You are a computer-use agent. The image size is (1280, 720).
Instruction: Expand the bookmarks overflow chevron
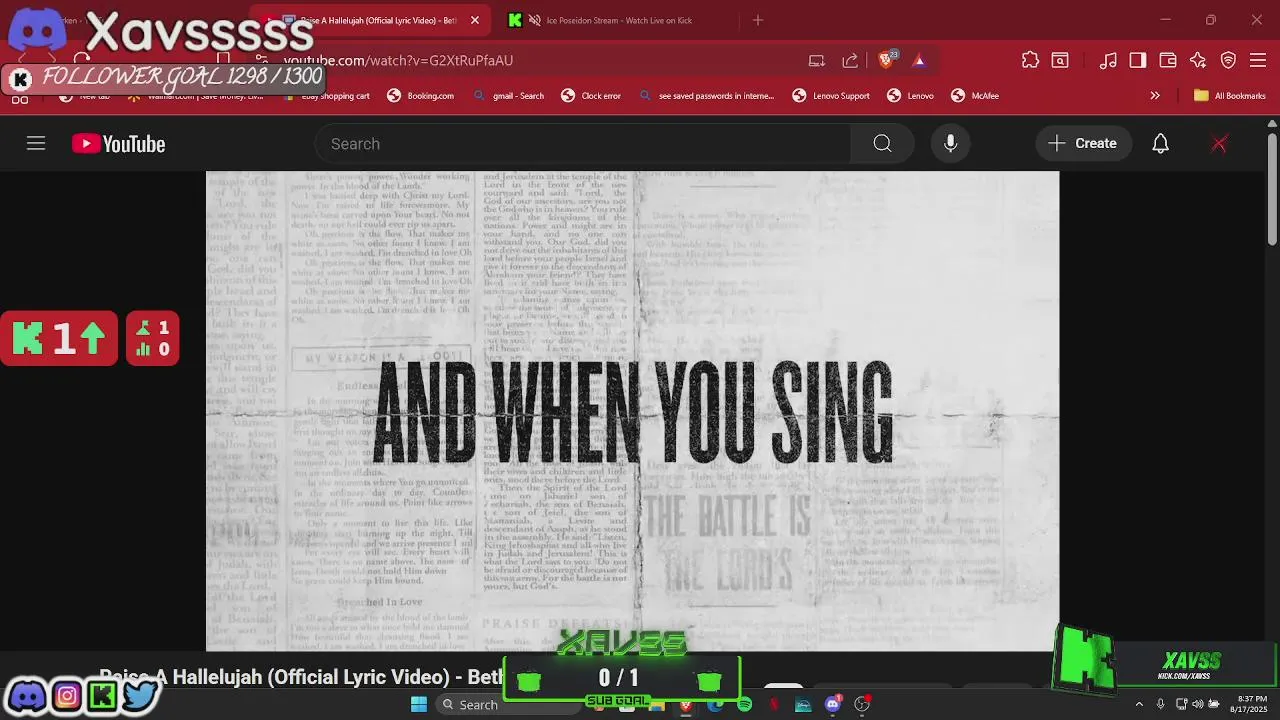(x=1155, y=96)
